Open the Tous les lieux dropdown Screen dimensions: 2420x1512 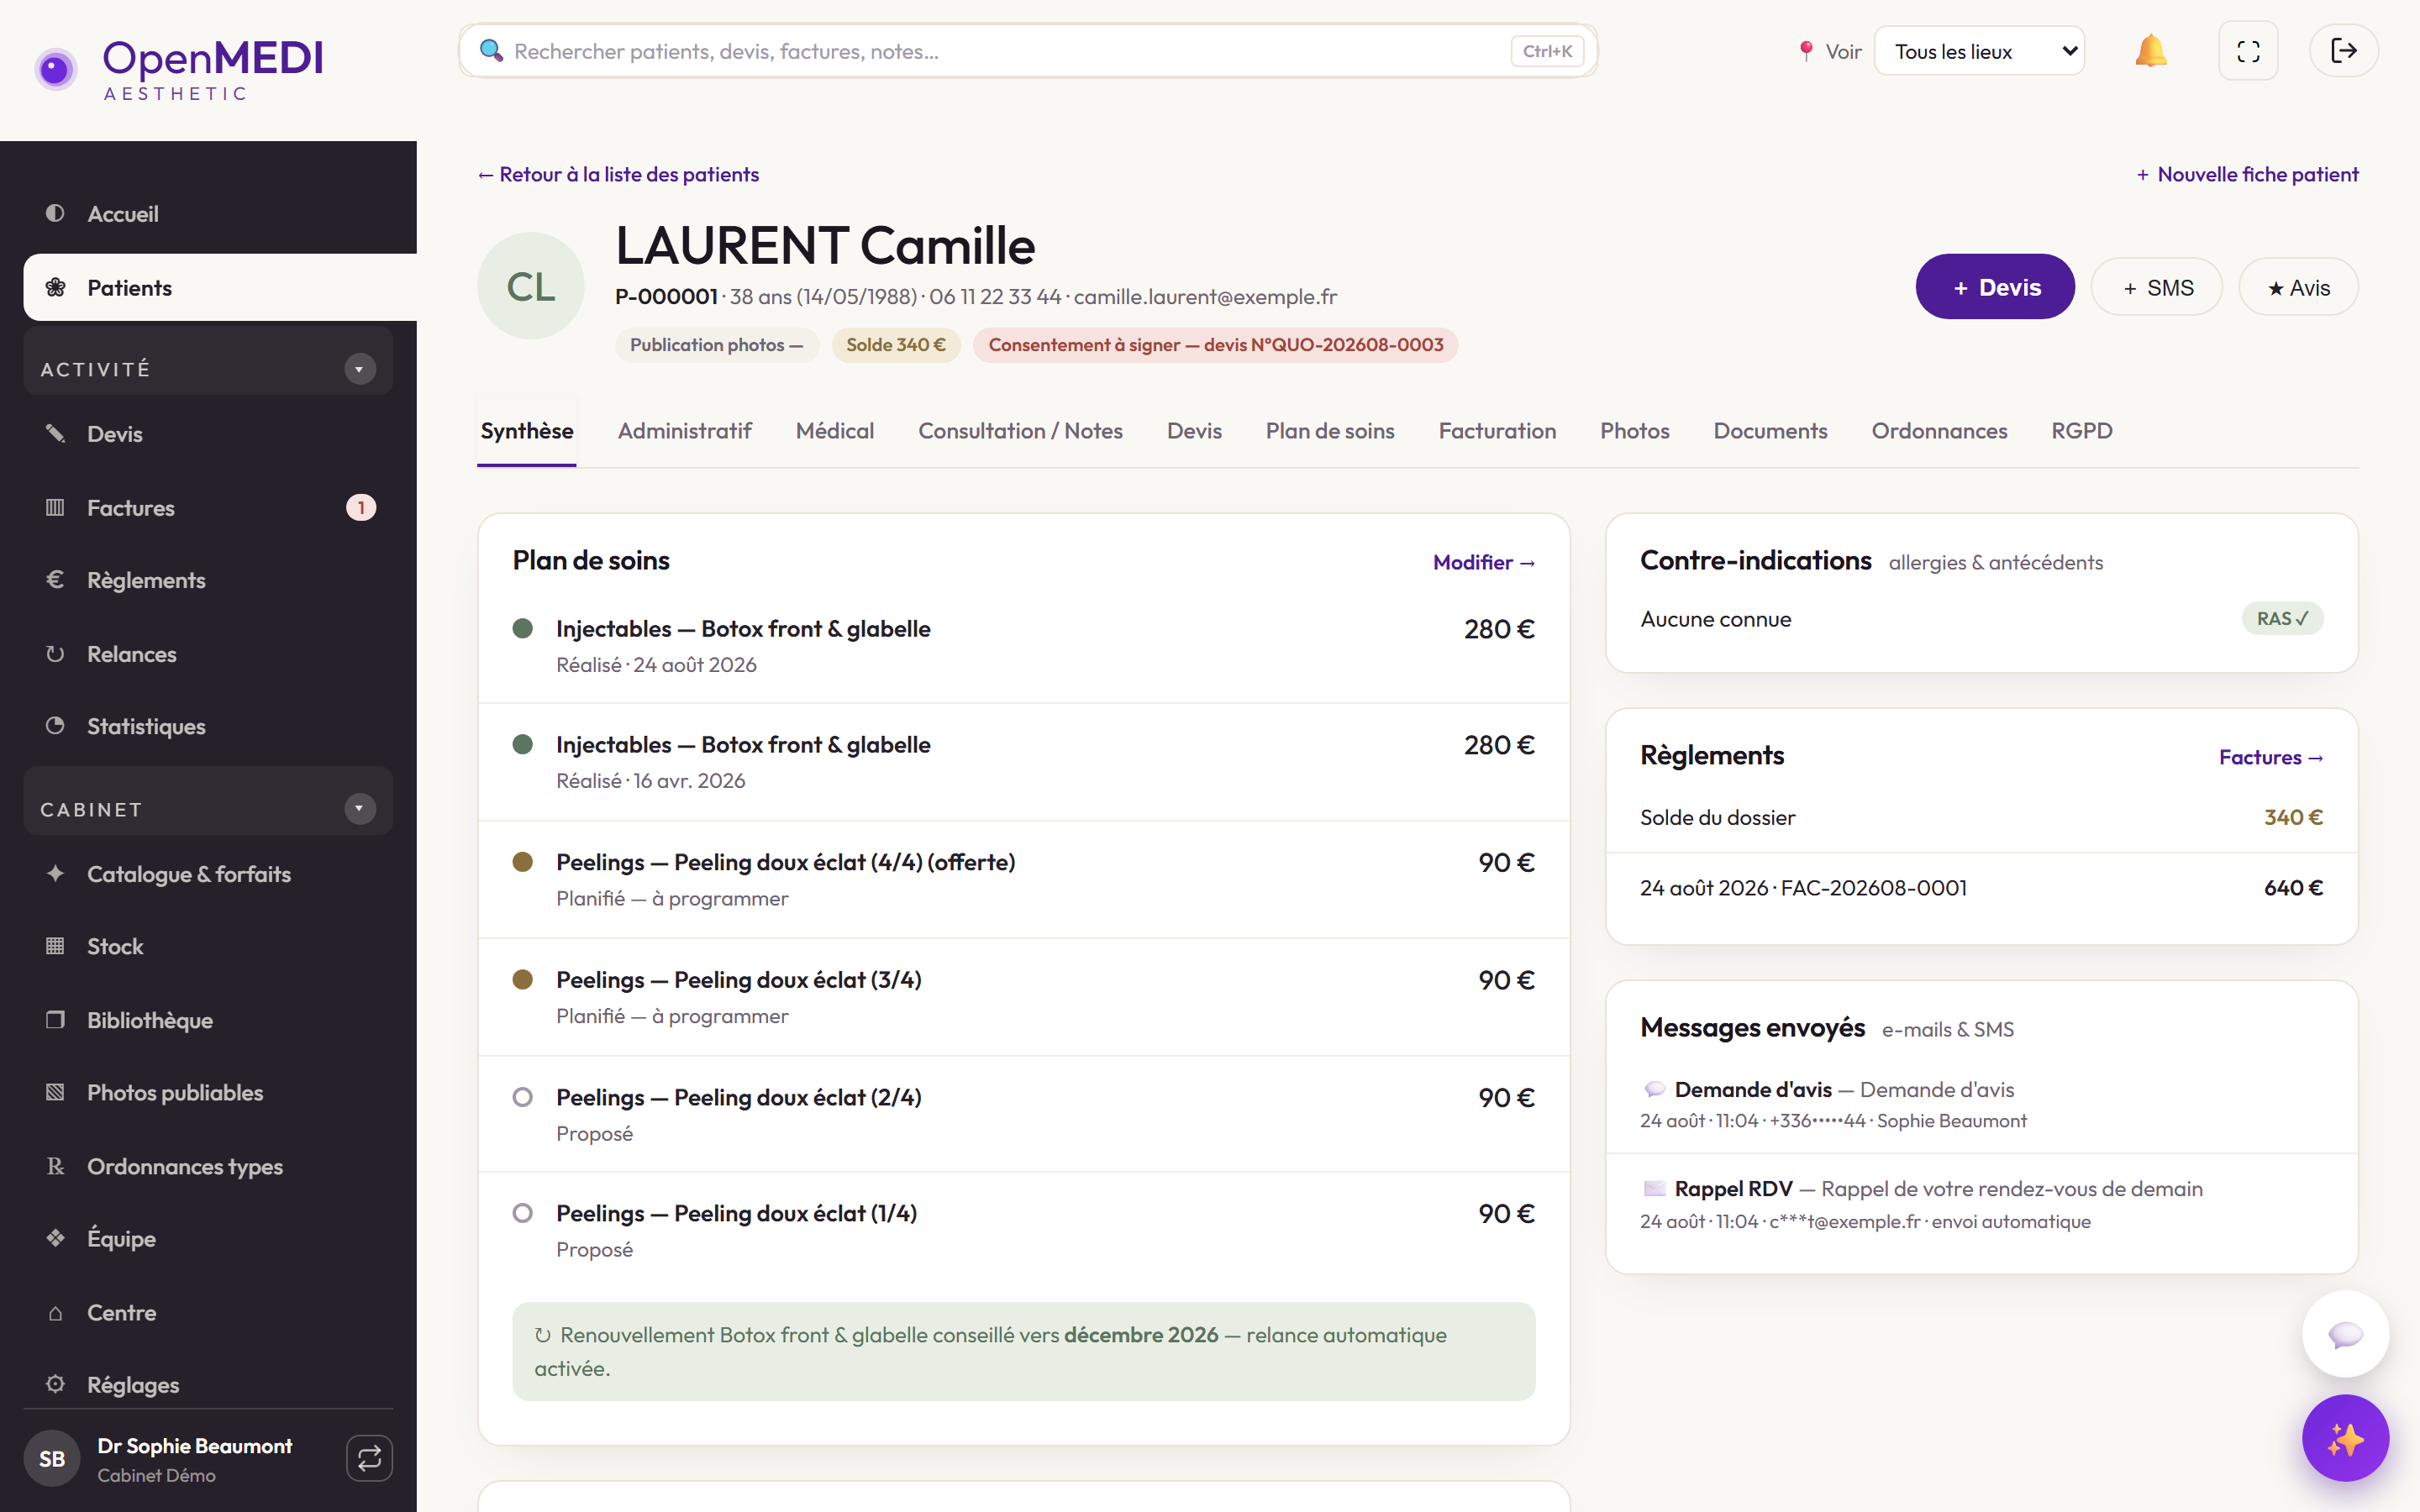click(1979, 51)
